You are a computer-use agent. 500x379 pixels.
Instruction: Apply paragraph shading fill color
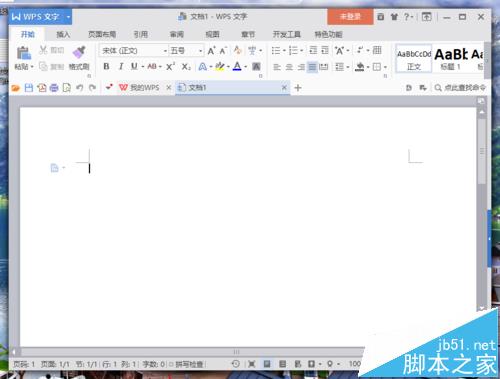(360, 67)
